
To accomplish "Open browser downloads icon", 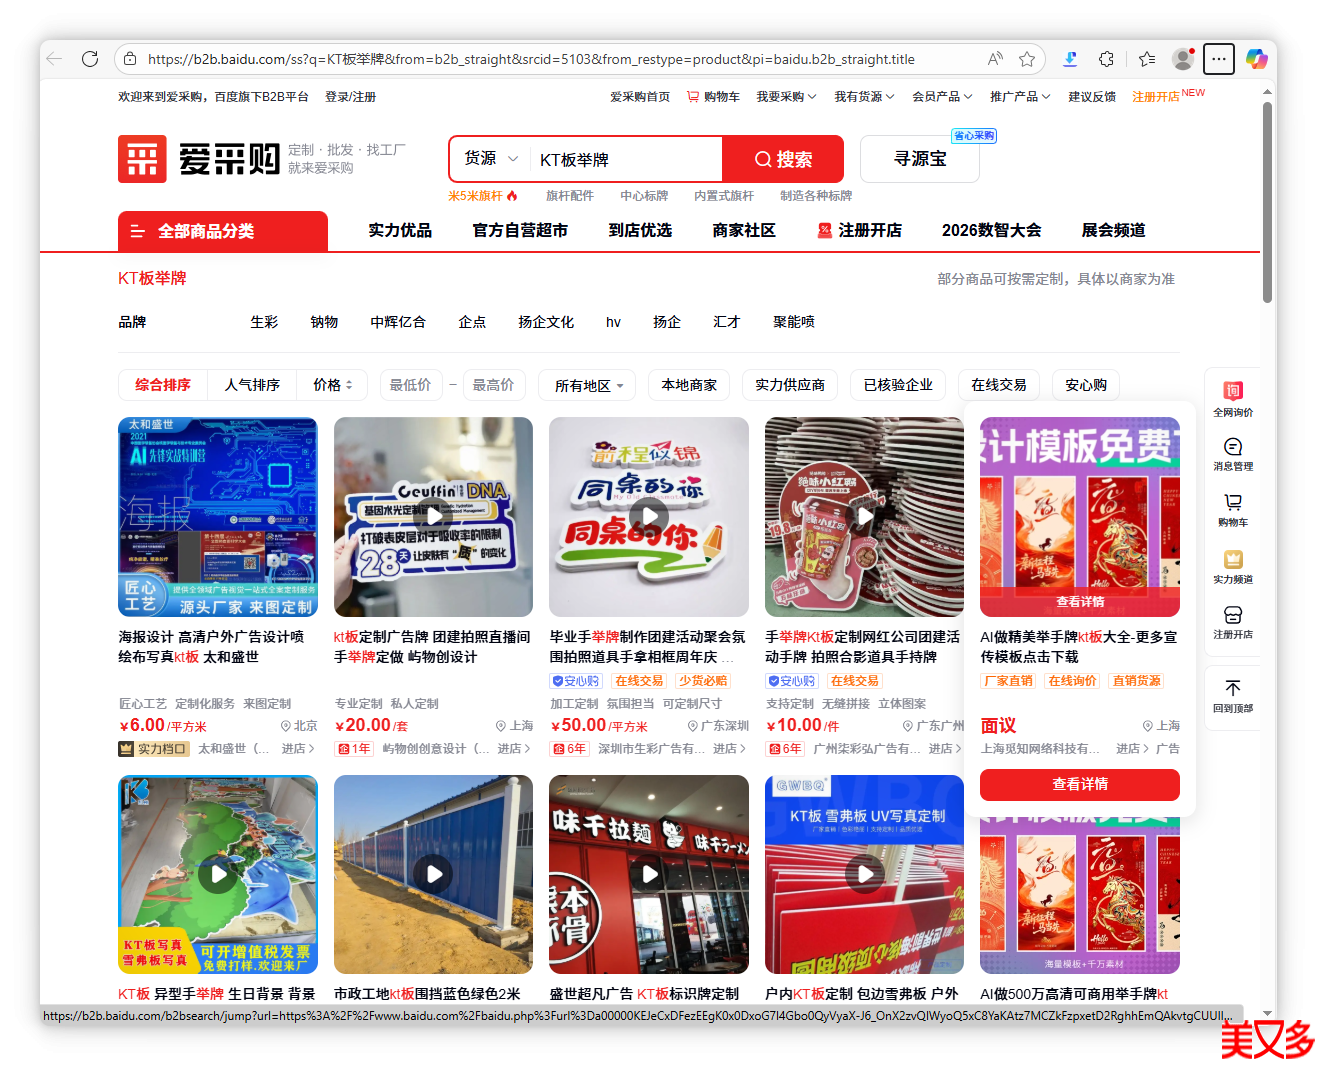I will pos(1070,59).
